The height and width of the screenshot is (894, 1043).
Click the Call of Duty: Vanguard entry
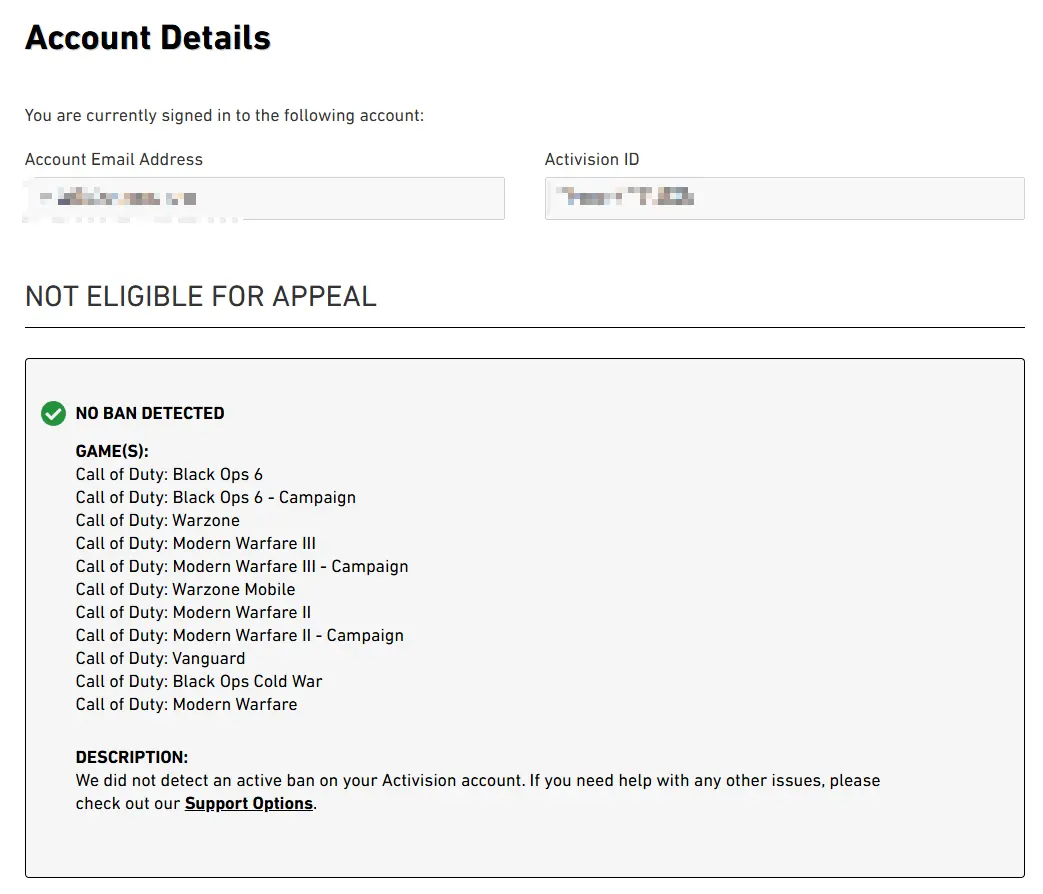point(160,658)
